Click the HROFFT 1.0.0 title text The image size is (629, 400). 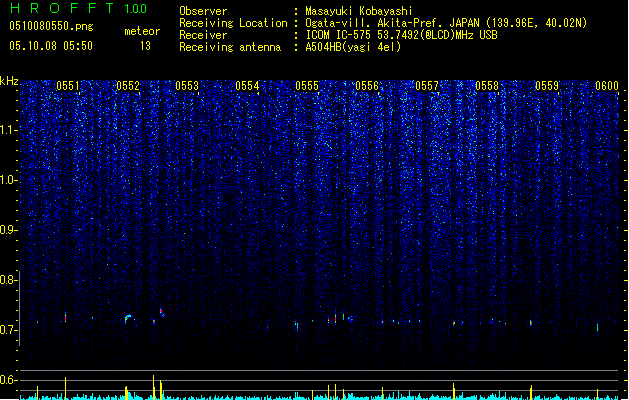78,8
